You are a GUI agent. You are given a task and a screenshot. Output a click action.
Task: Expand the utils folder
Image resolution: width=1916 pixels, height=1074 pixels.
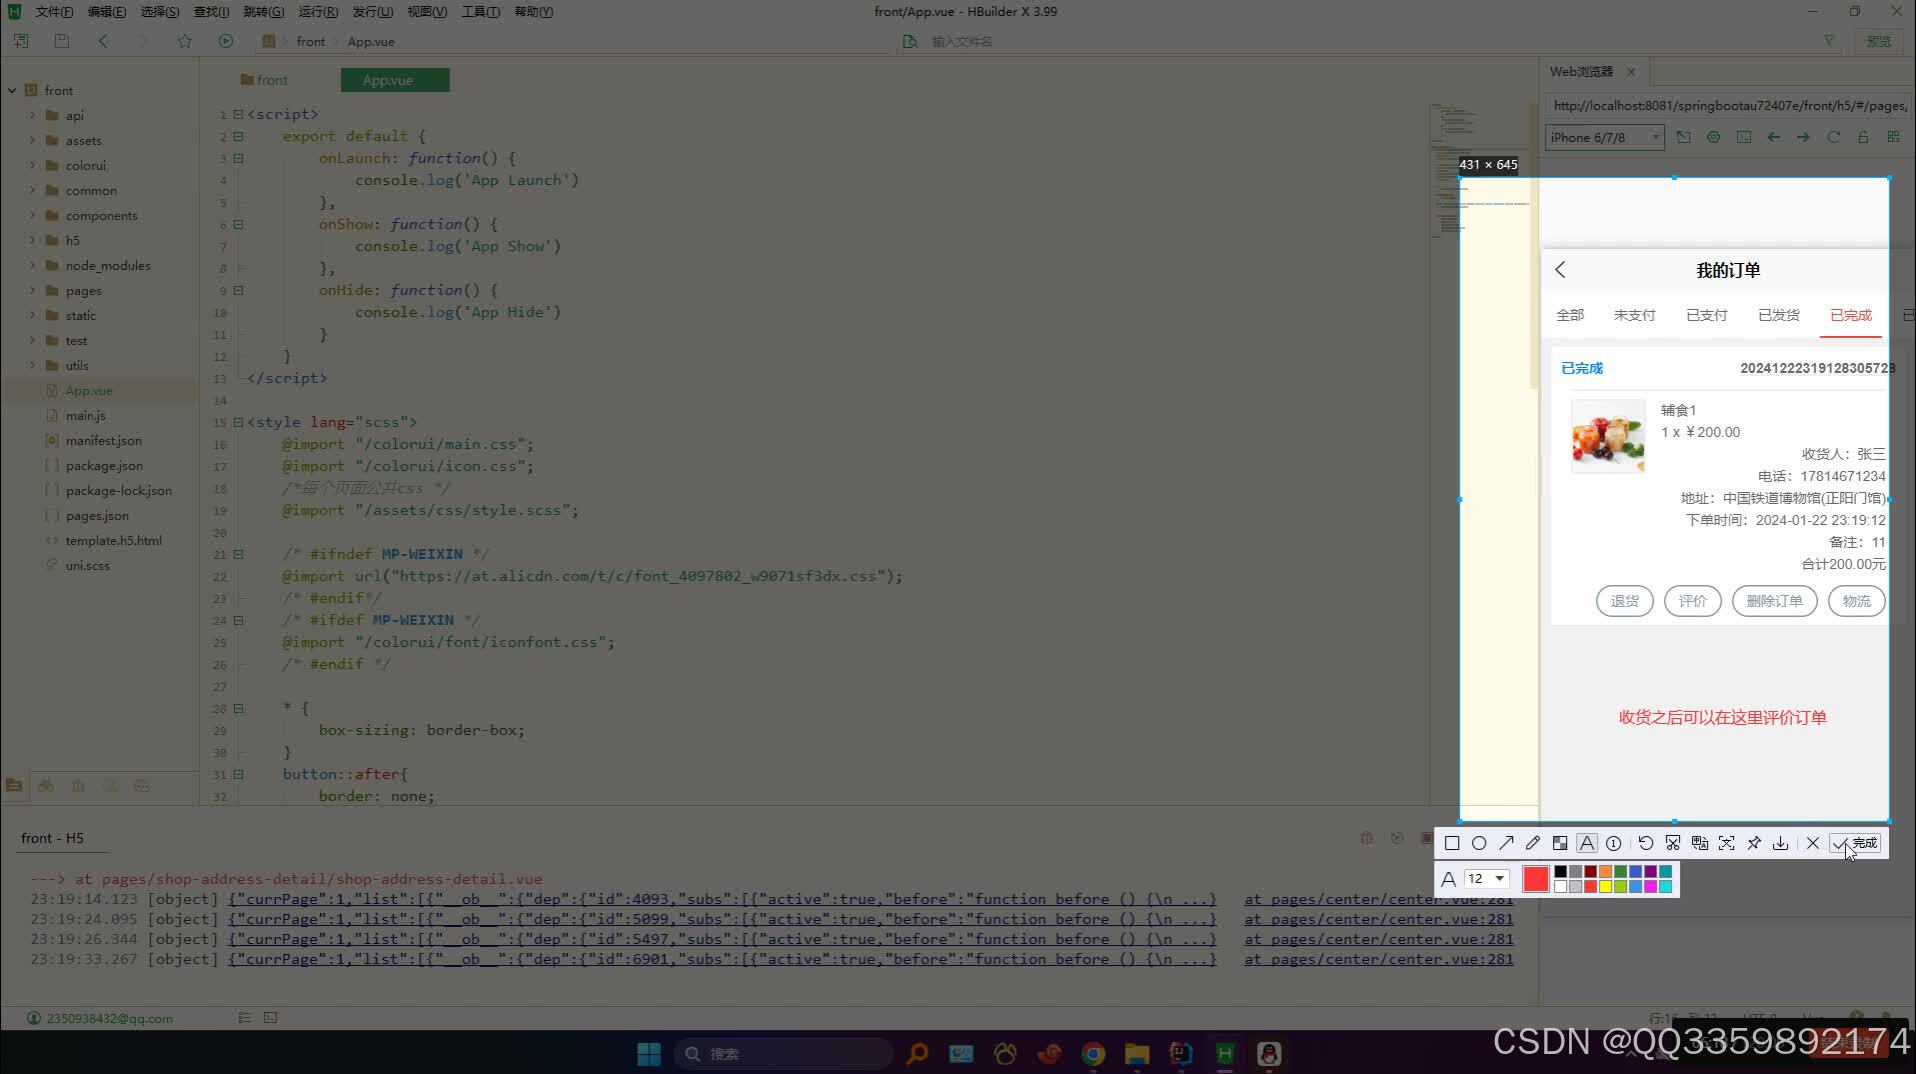pyautogui.click(x=33, y=365)
